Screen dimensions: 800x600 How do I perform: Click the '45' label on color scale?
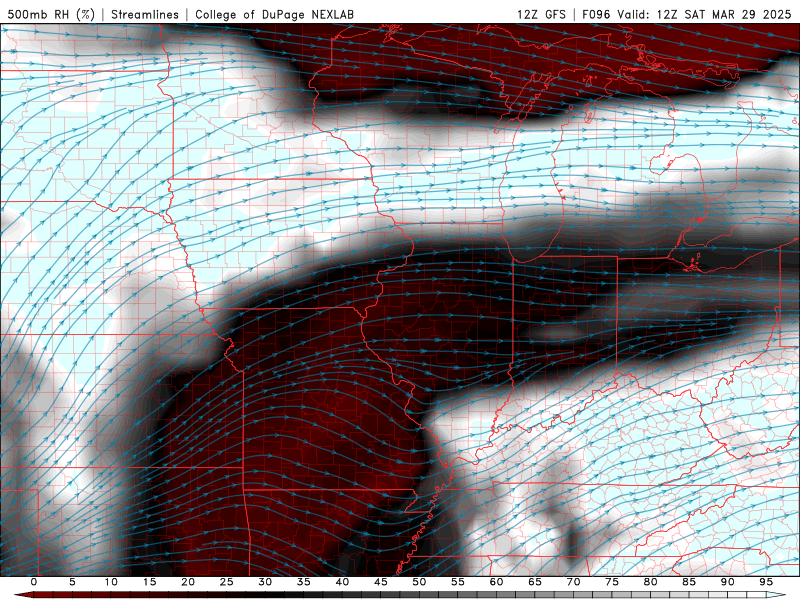click(381, 582)
